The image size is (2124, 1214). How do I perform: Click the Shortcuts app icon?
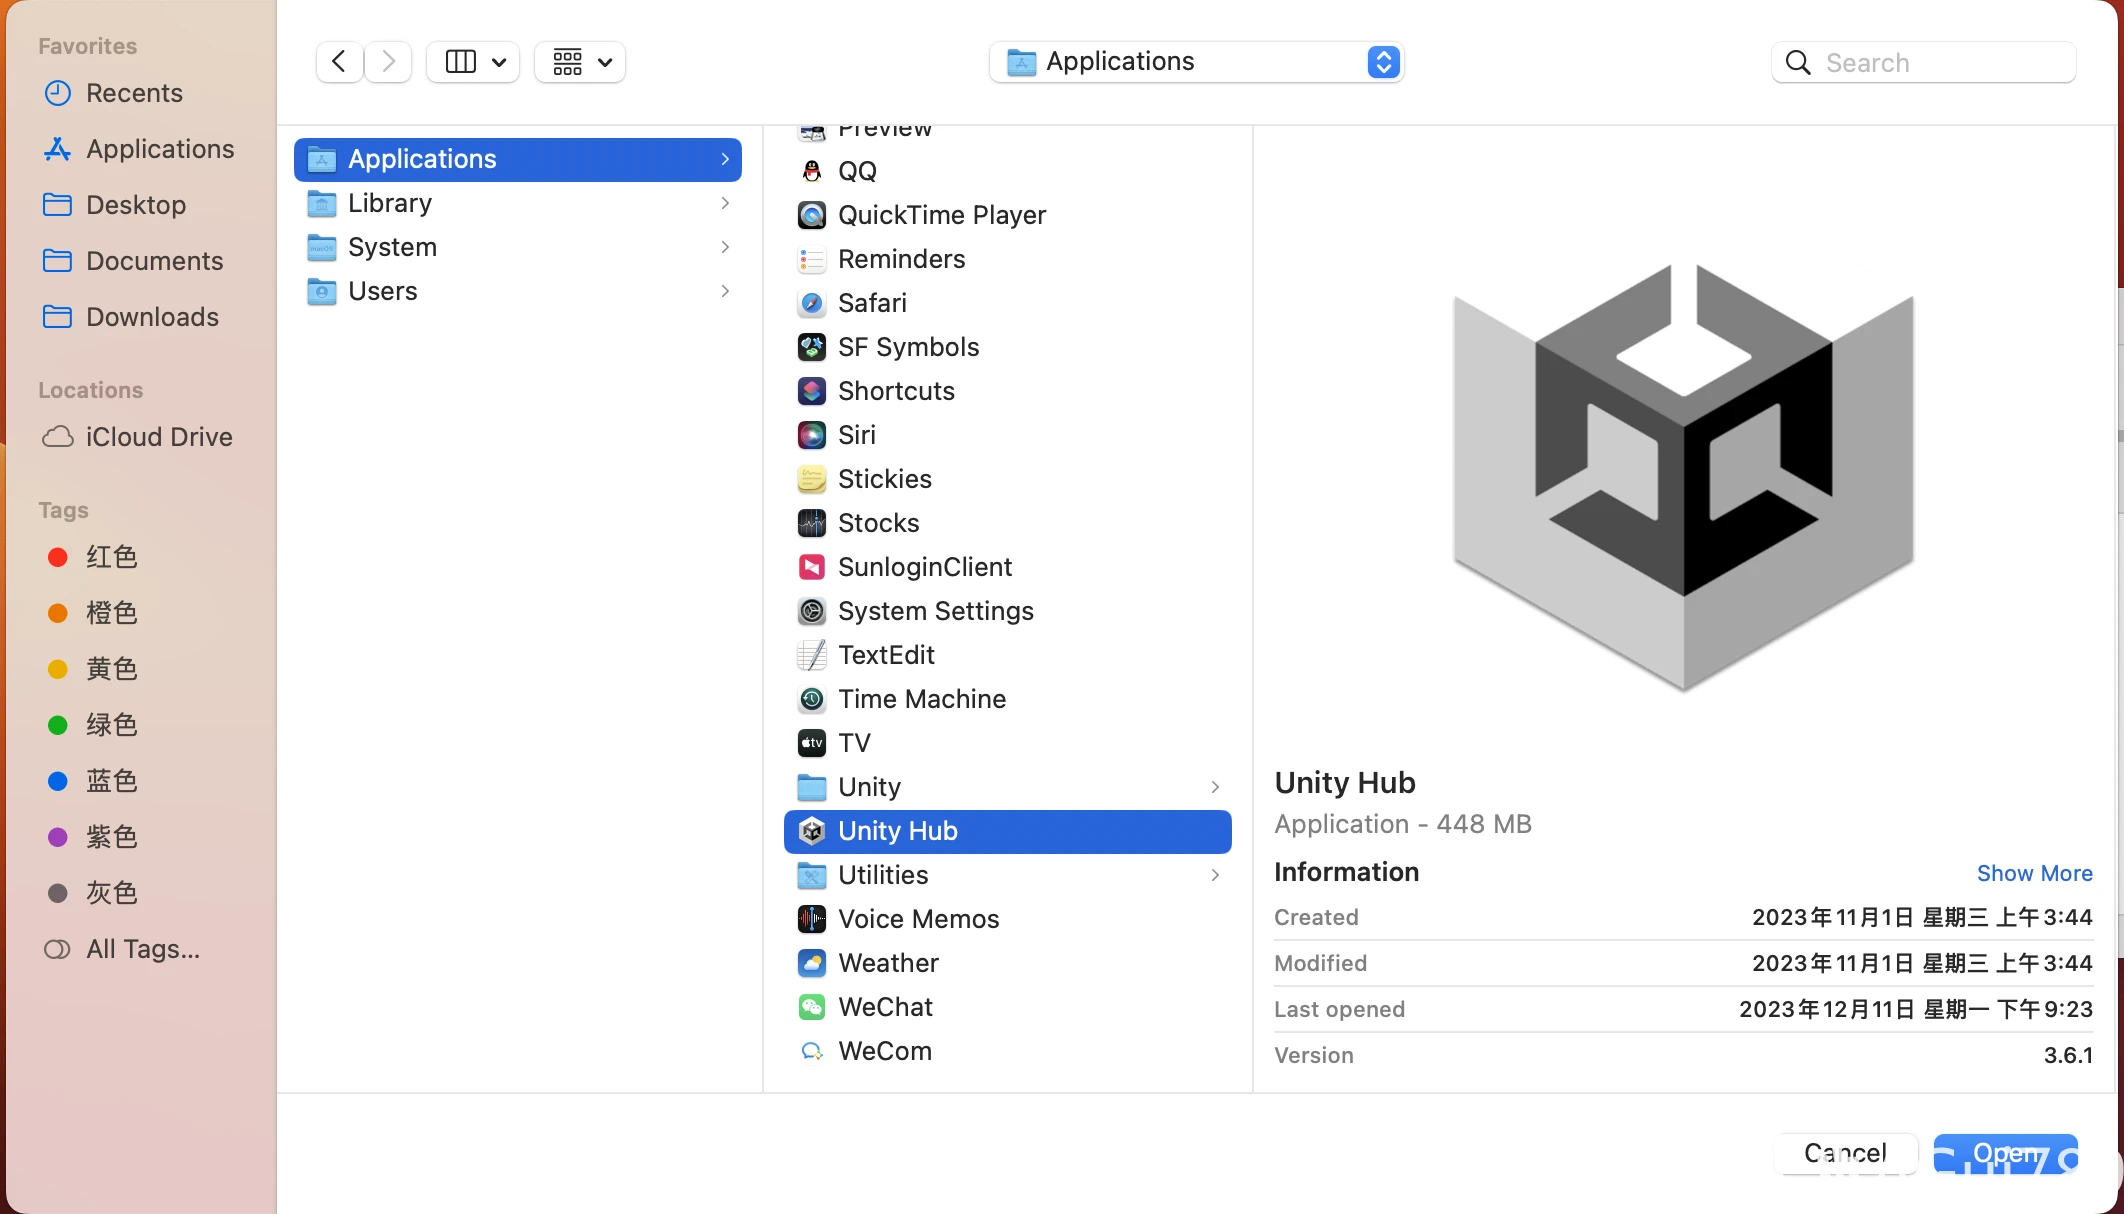tap(812, 390)
